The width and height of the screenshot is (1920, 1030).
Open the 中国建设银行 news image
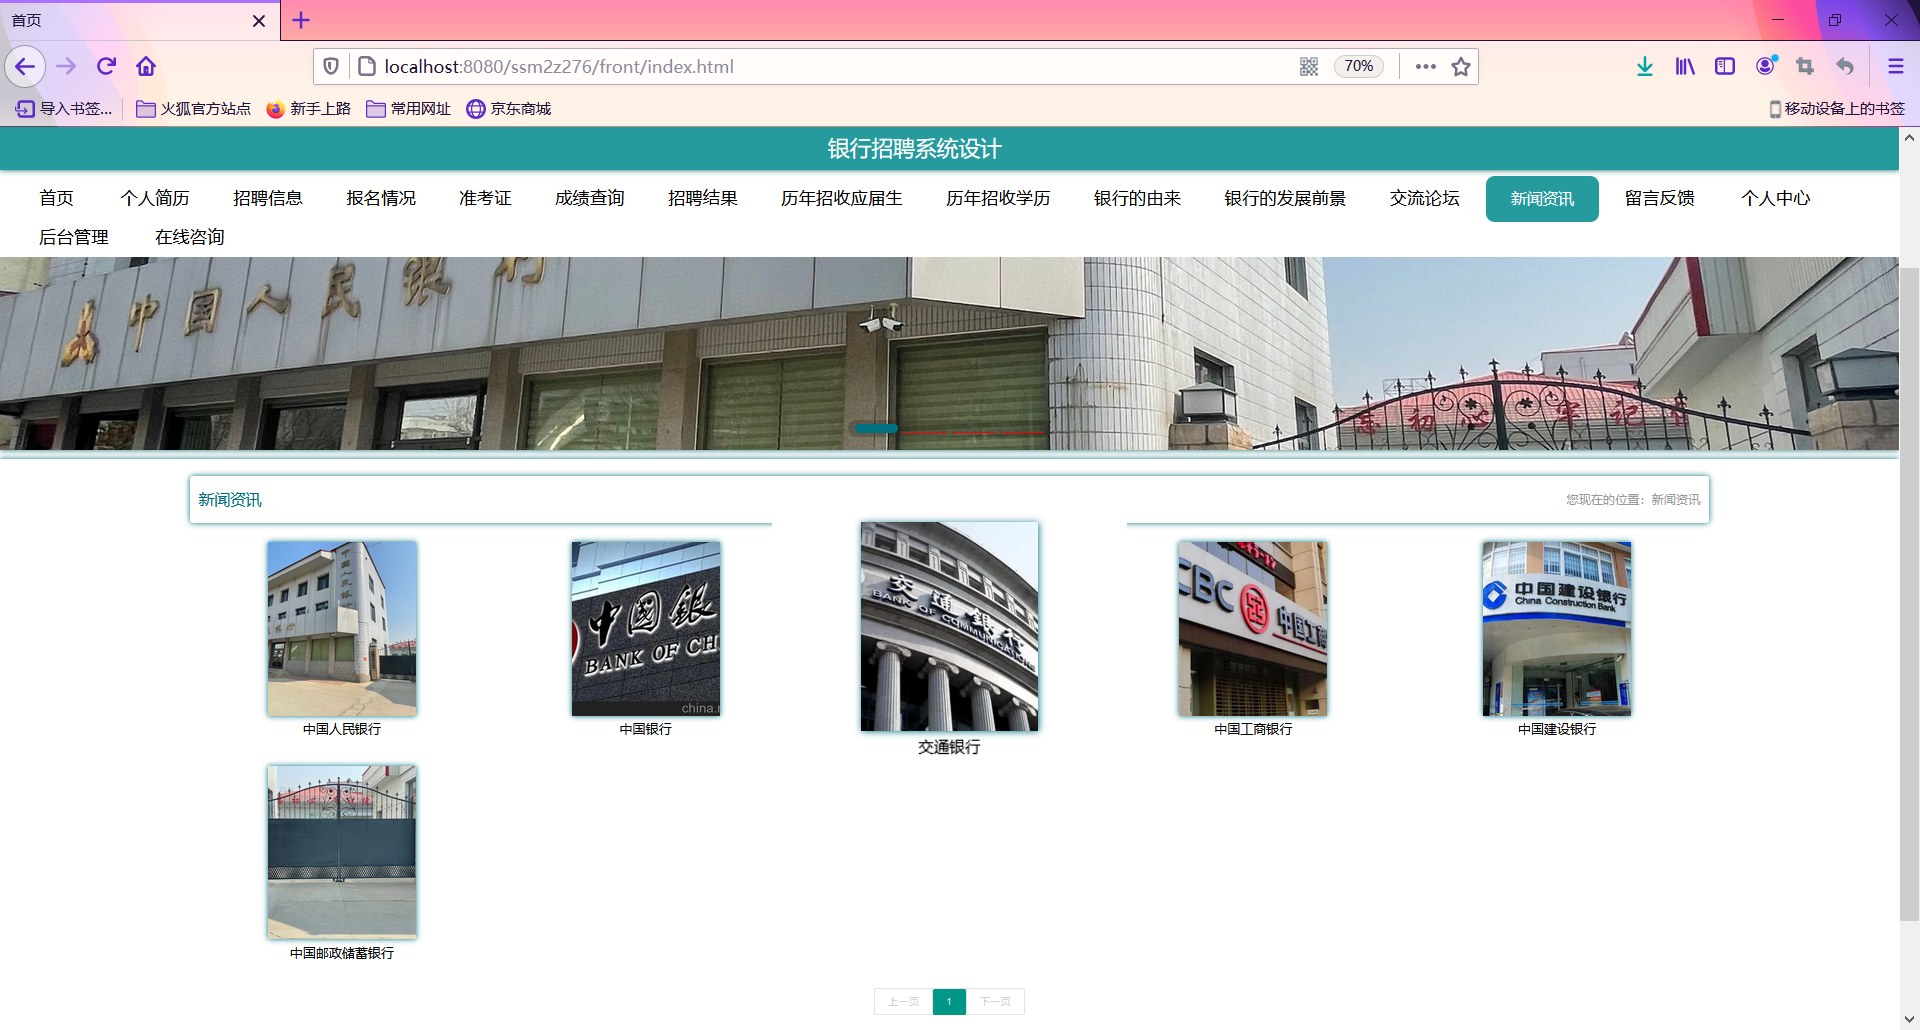tap(1557, 628)
